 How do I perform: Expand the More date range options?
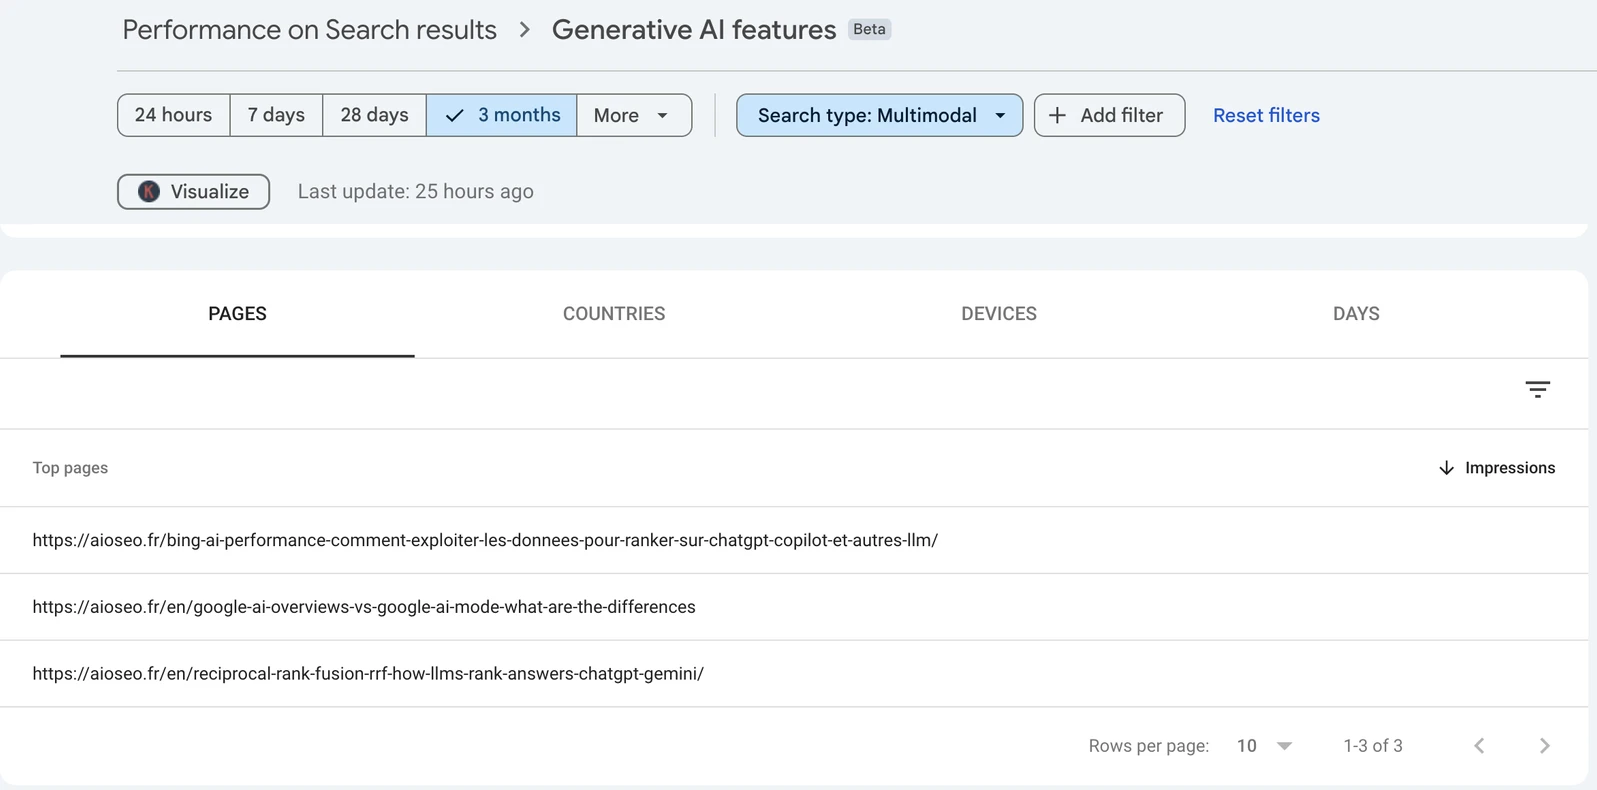634,115
